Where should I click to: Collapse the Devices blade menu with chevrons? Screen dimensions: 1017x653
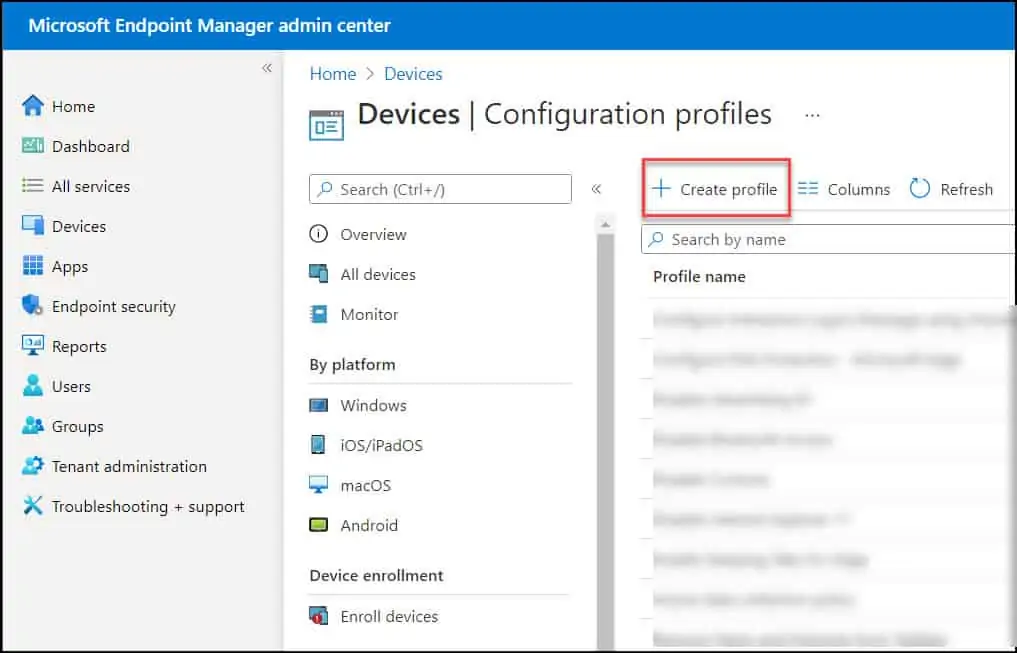pyautogui.click(x=596, y=189)
